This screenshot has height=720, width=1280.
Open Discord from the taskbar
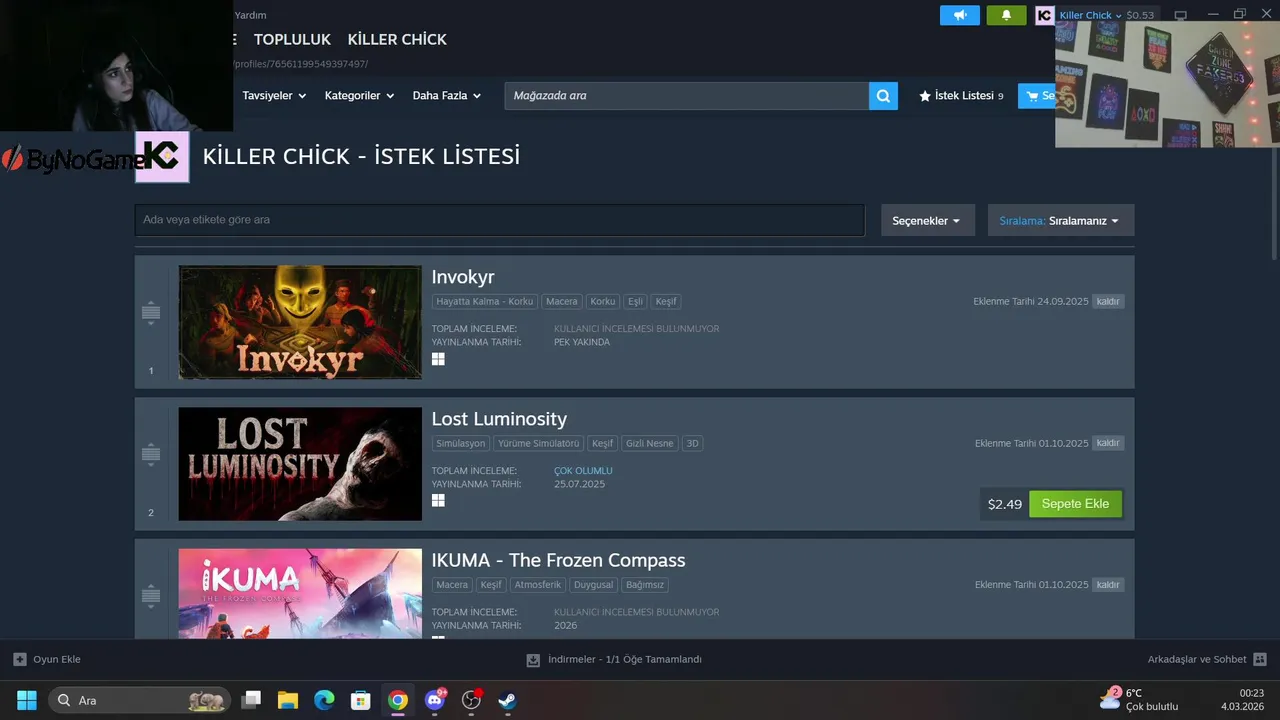point(435,700)
